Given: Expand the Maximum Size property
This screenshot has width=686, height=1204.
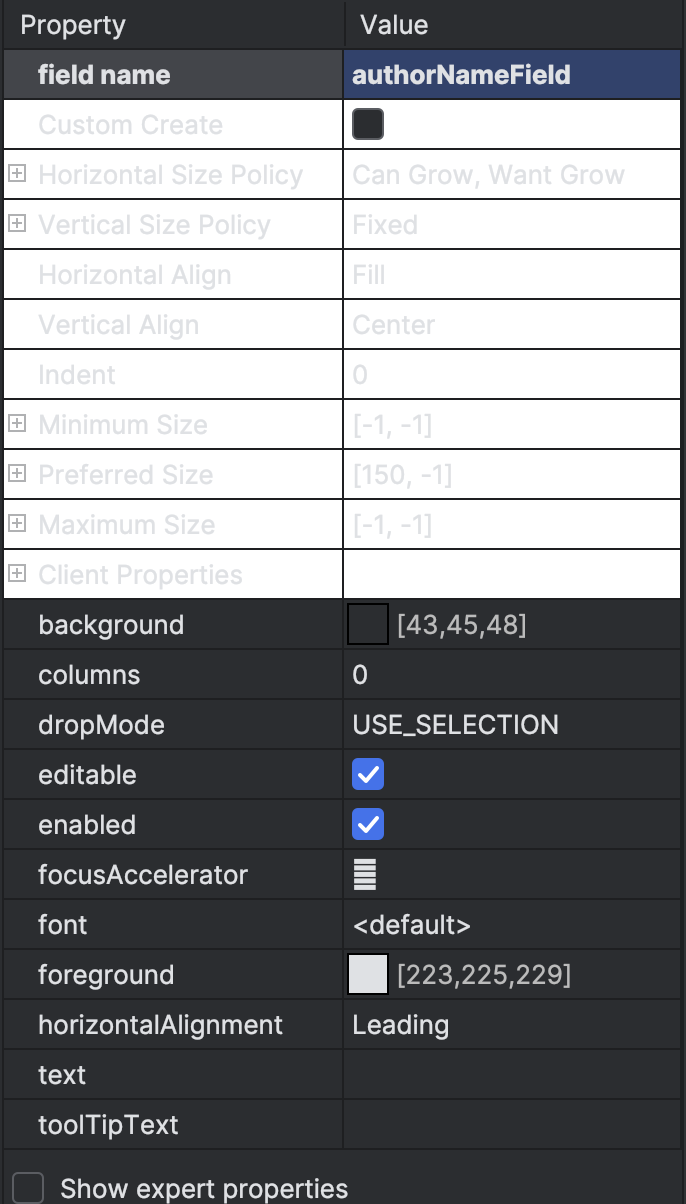Looking at the screenshot, I should tap(16, 524).
